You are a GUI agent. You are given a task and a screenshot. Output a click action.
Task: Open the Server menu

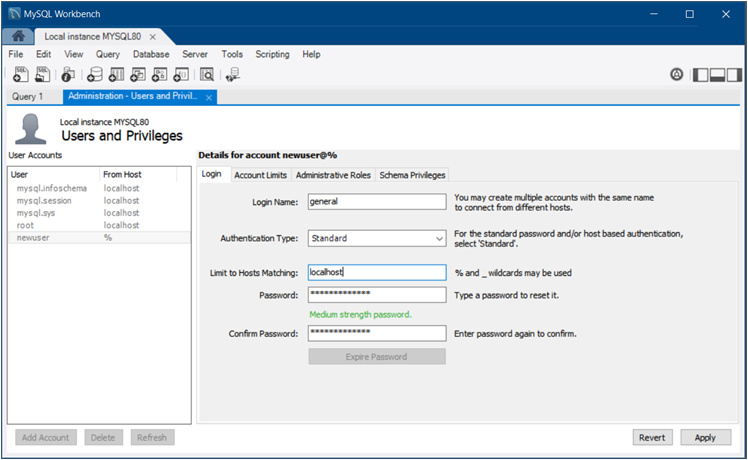click(x=195, y=54)
